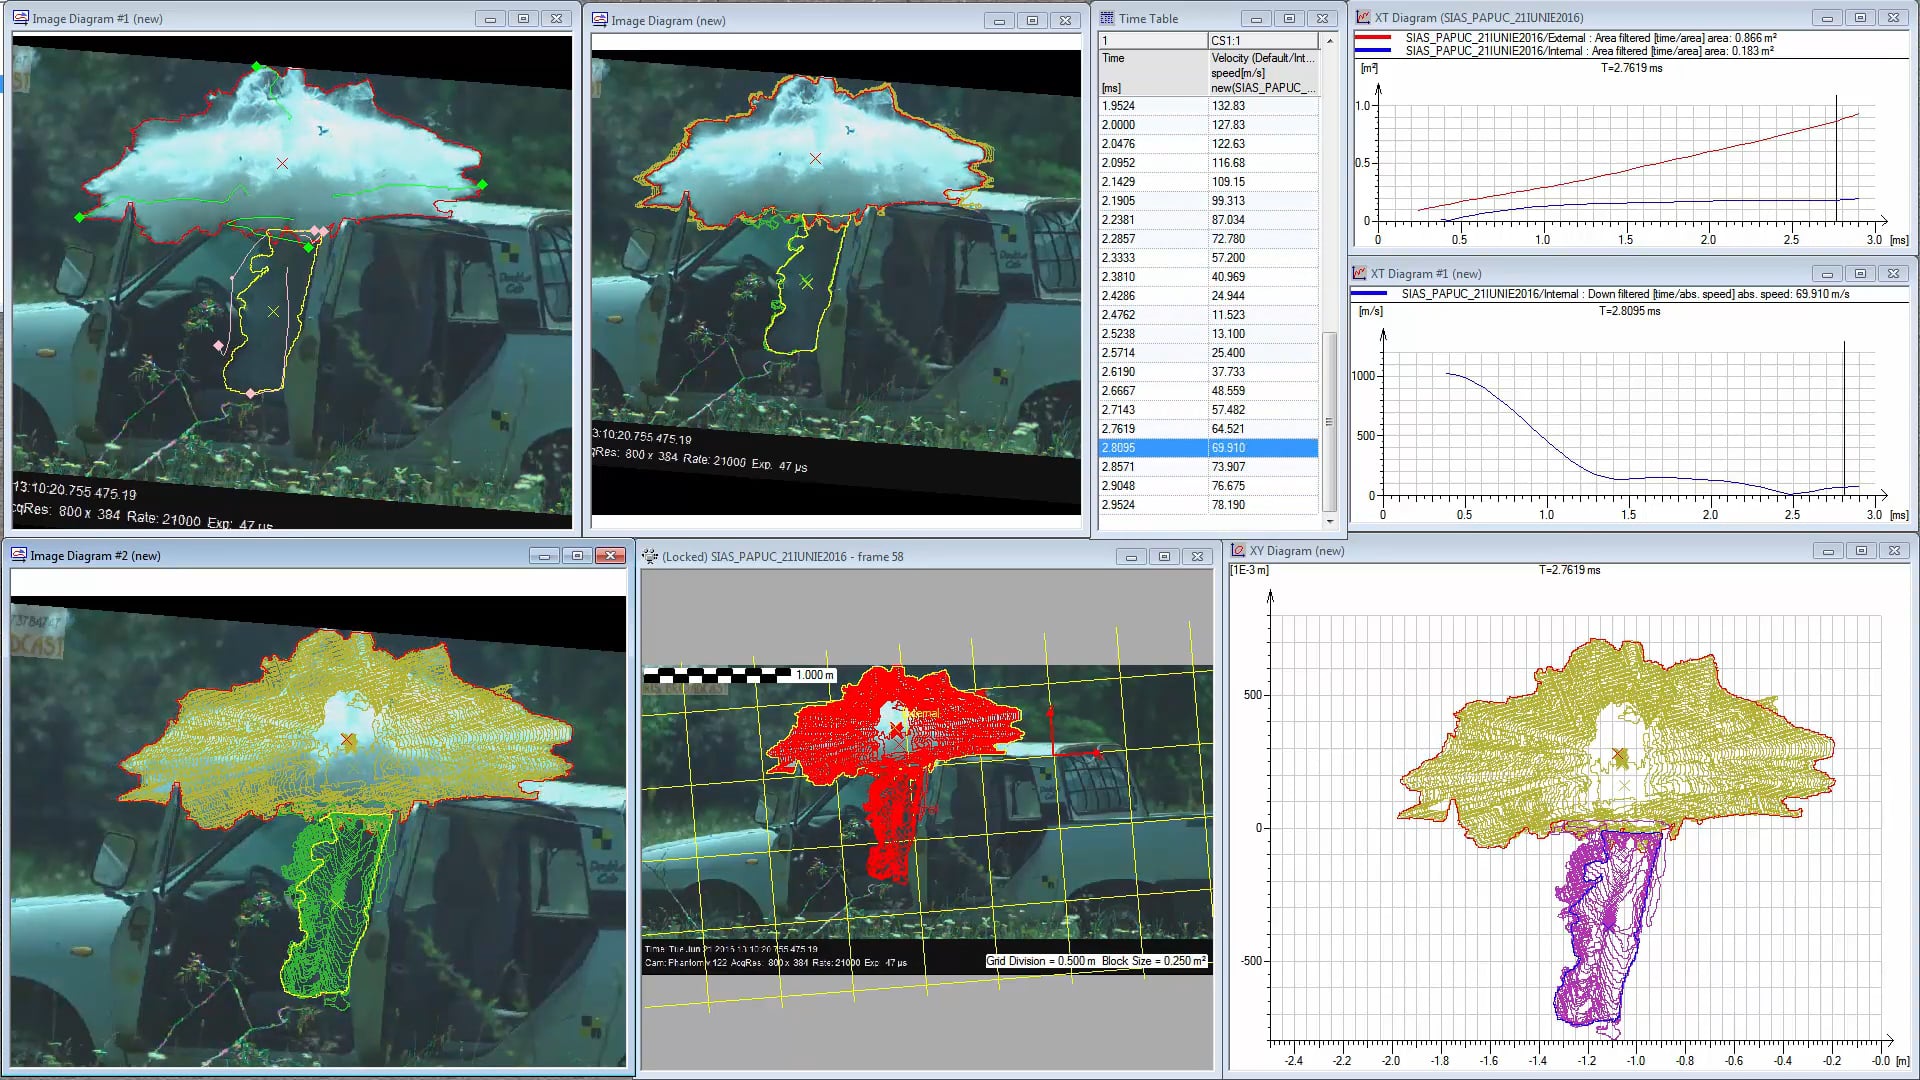Click the XY Diagram window icon
1920x1080 pixels.
pos(1237,550)
